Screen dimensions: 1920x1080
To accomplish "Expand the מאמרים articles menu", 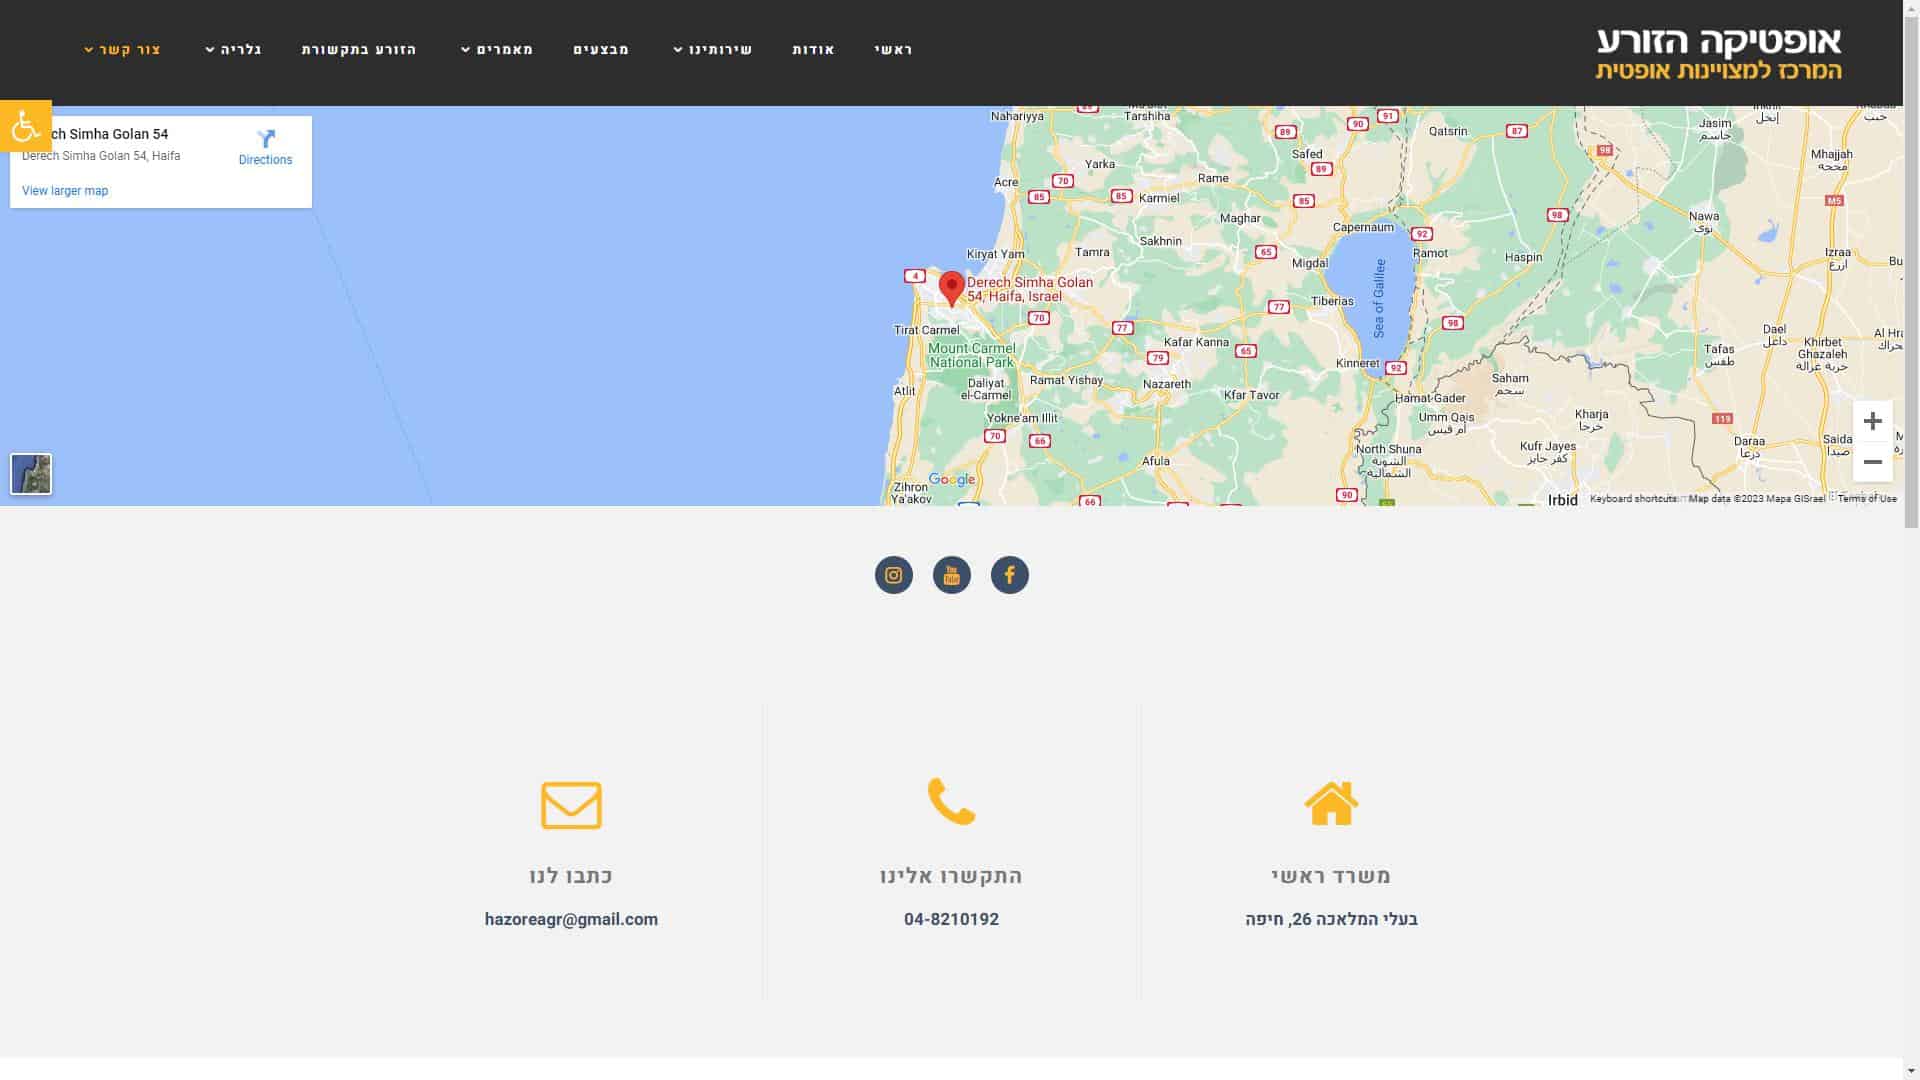I will coord(497,50).
